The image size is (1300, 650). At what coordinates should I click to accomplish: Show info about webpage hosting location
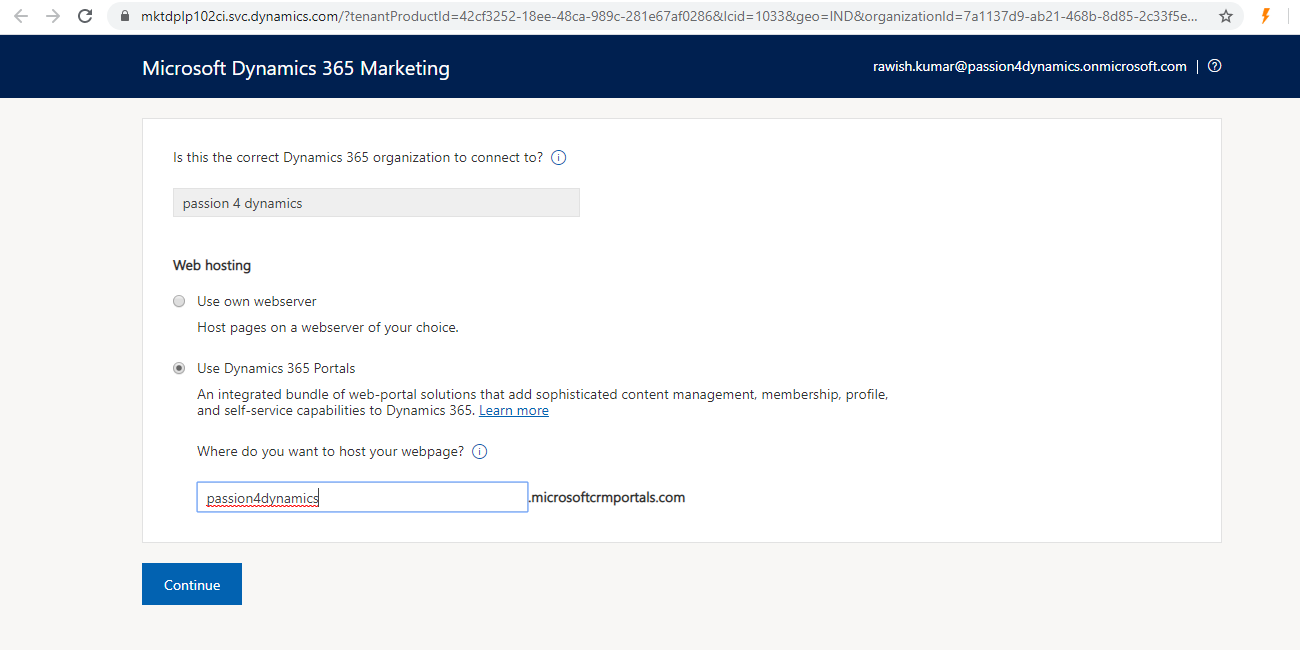479,452
